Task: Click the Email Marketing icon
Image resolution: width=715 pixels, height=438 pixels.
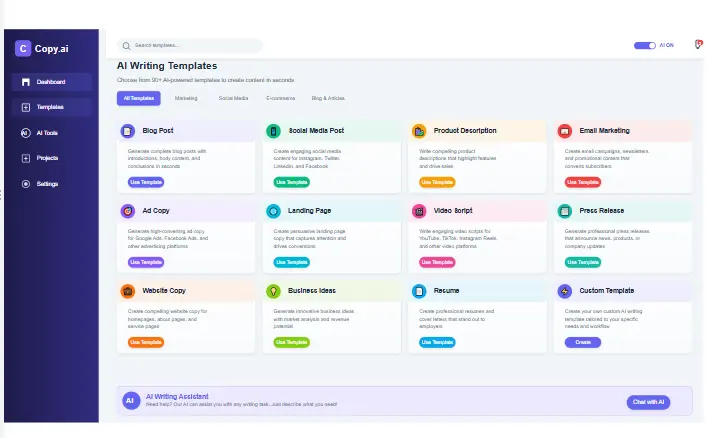Action: 565,131
